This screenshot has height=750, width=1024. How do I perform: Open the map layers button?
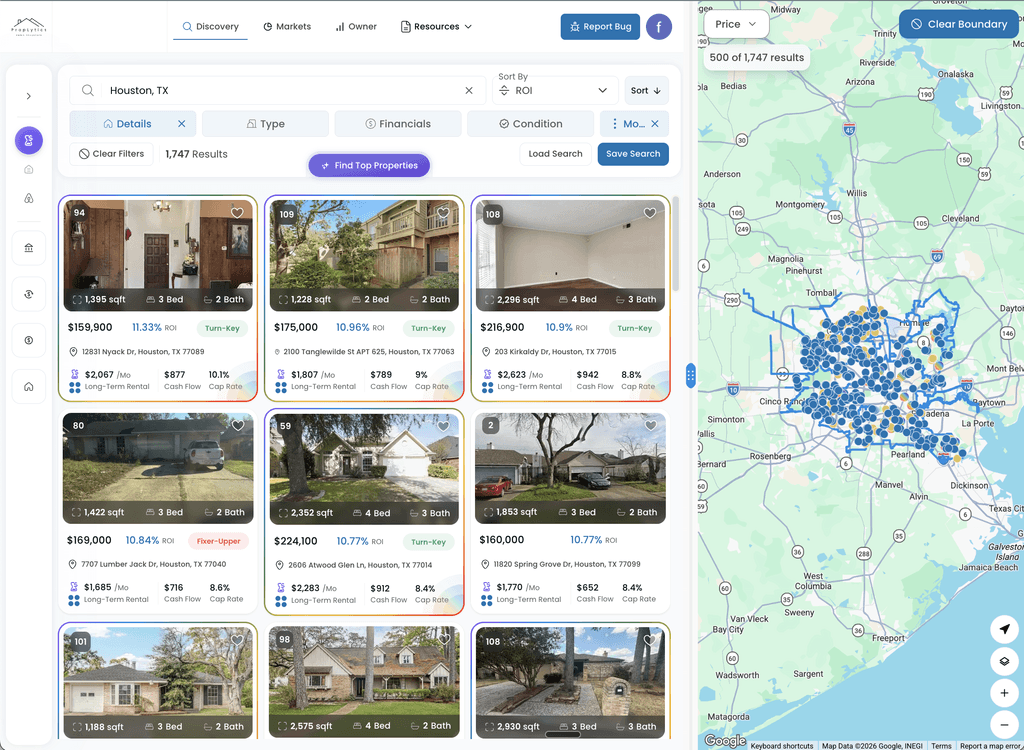tap(1004, 661)
